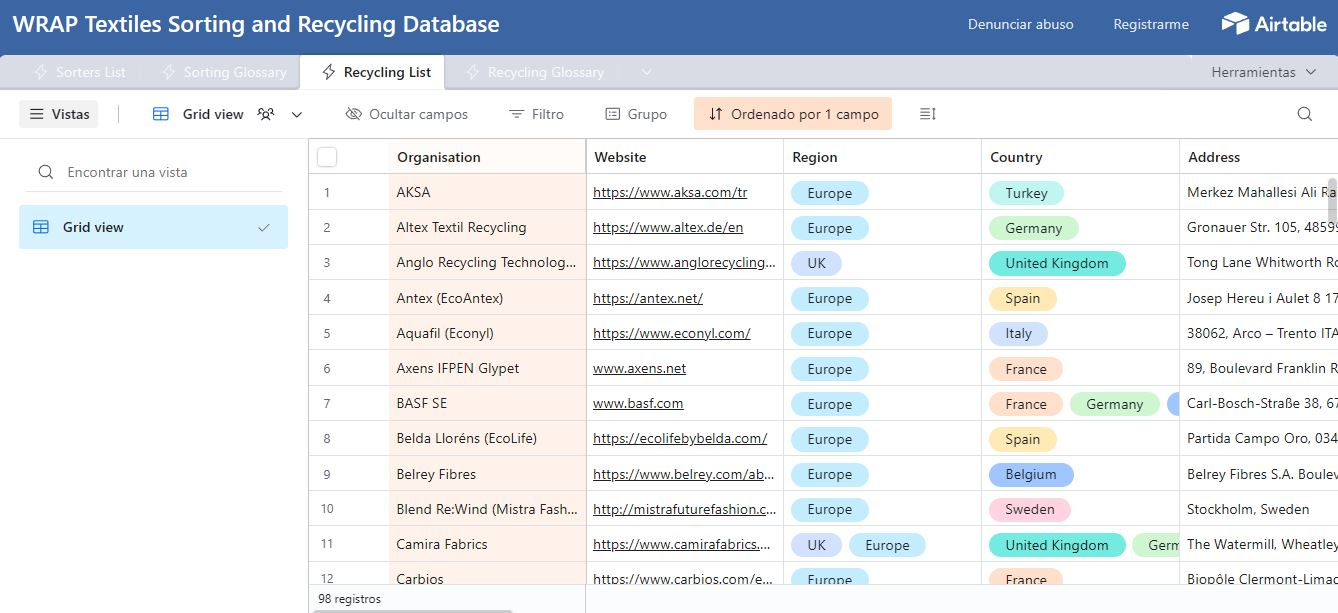Open the row height icon
Viewport: 1338px width, 613px height.
coord(927,114)
